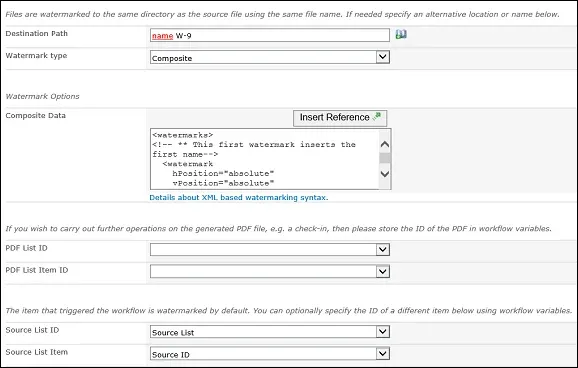The image size is (578, 368).
Task: Click the hPosition="absolute" line in the XML
Action: (223, 174)
